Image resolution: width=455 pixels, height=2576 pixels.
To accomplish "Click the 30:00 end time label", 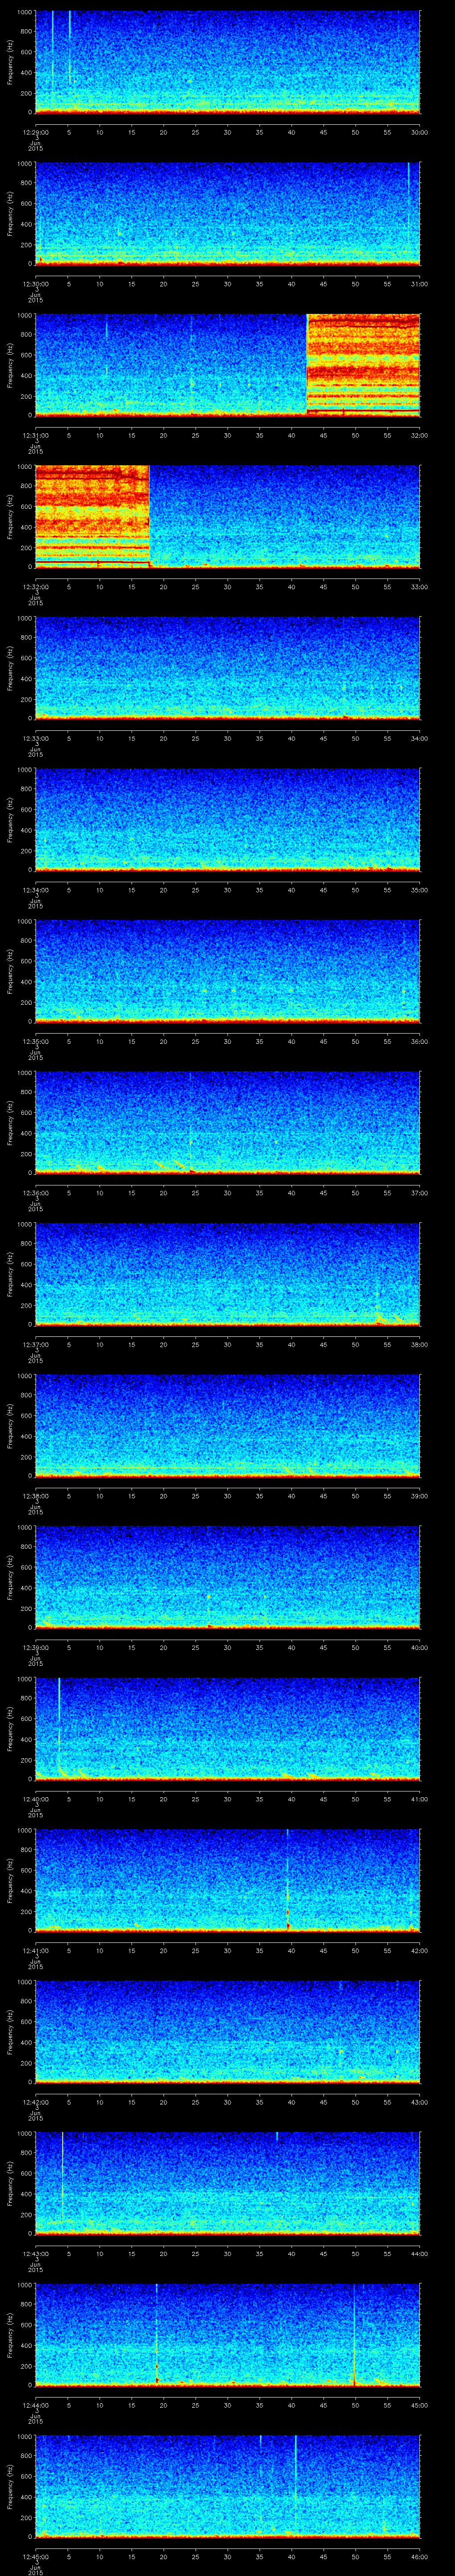I will pos(420,132).
